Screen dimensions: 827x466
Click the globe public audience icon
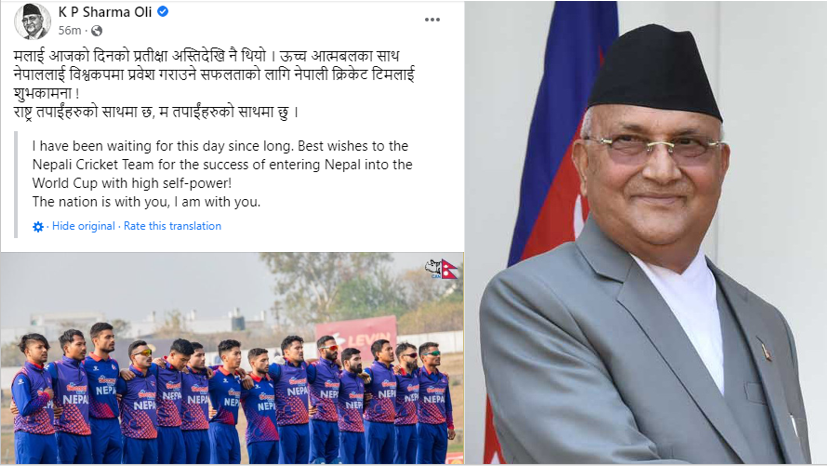97,31
